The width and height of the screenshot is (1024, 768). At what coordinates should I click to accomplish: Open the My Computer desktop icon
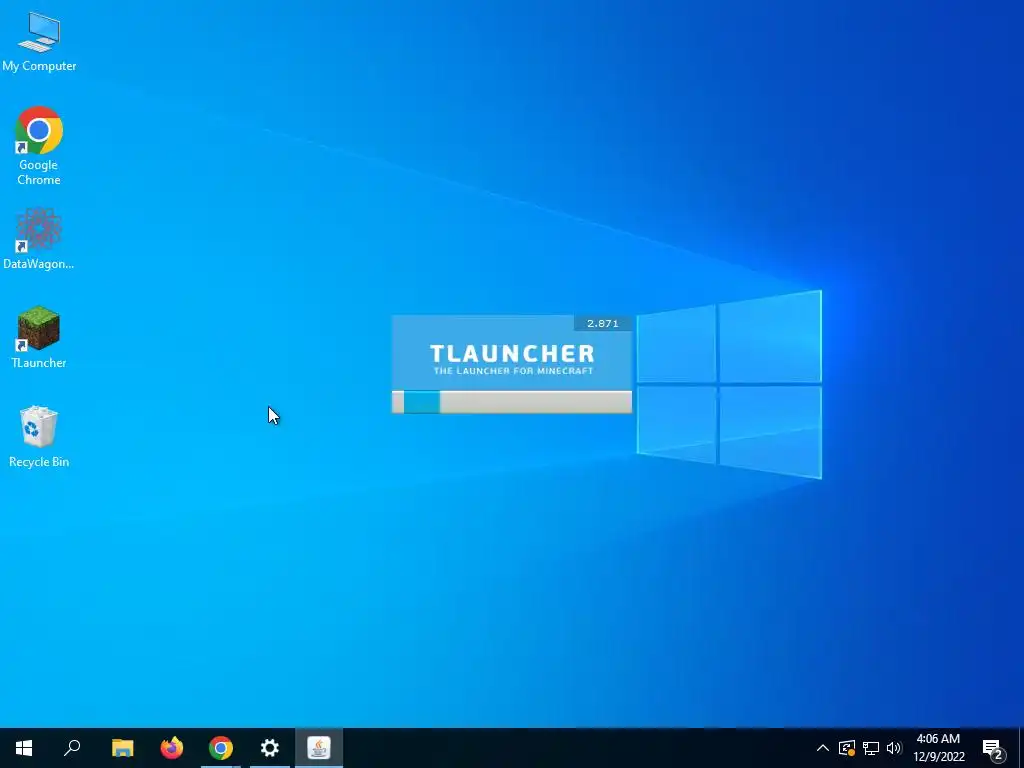coord(39,41)
